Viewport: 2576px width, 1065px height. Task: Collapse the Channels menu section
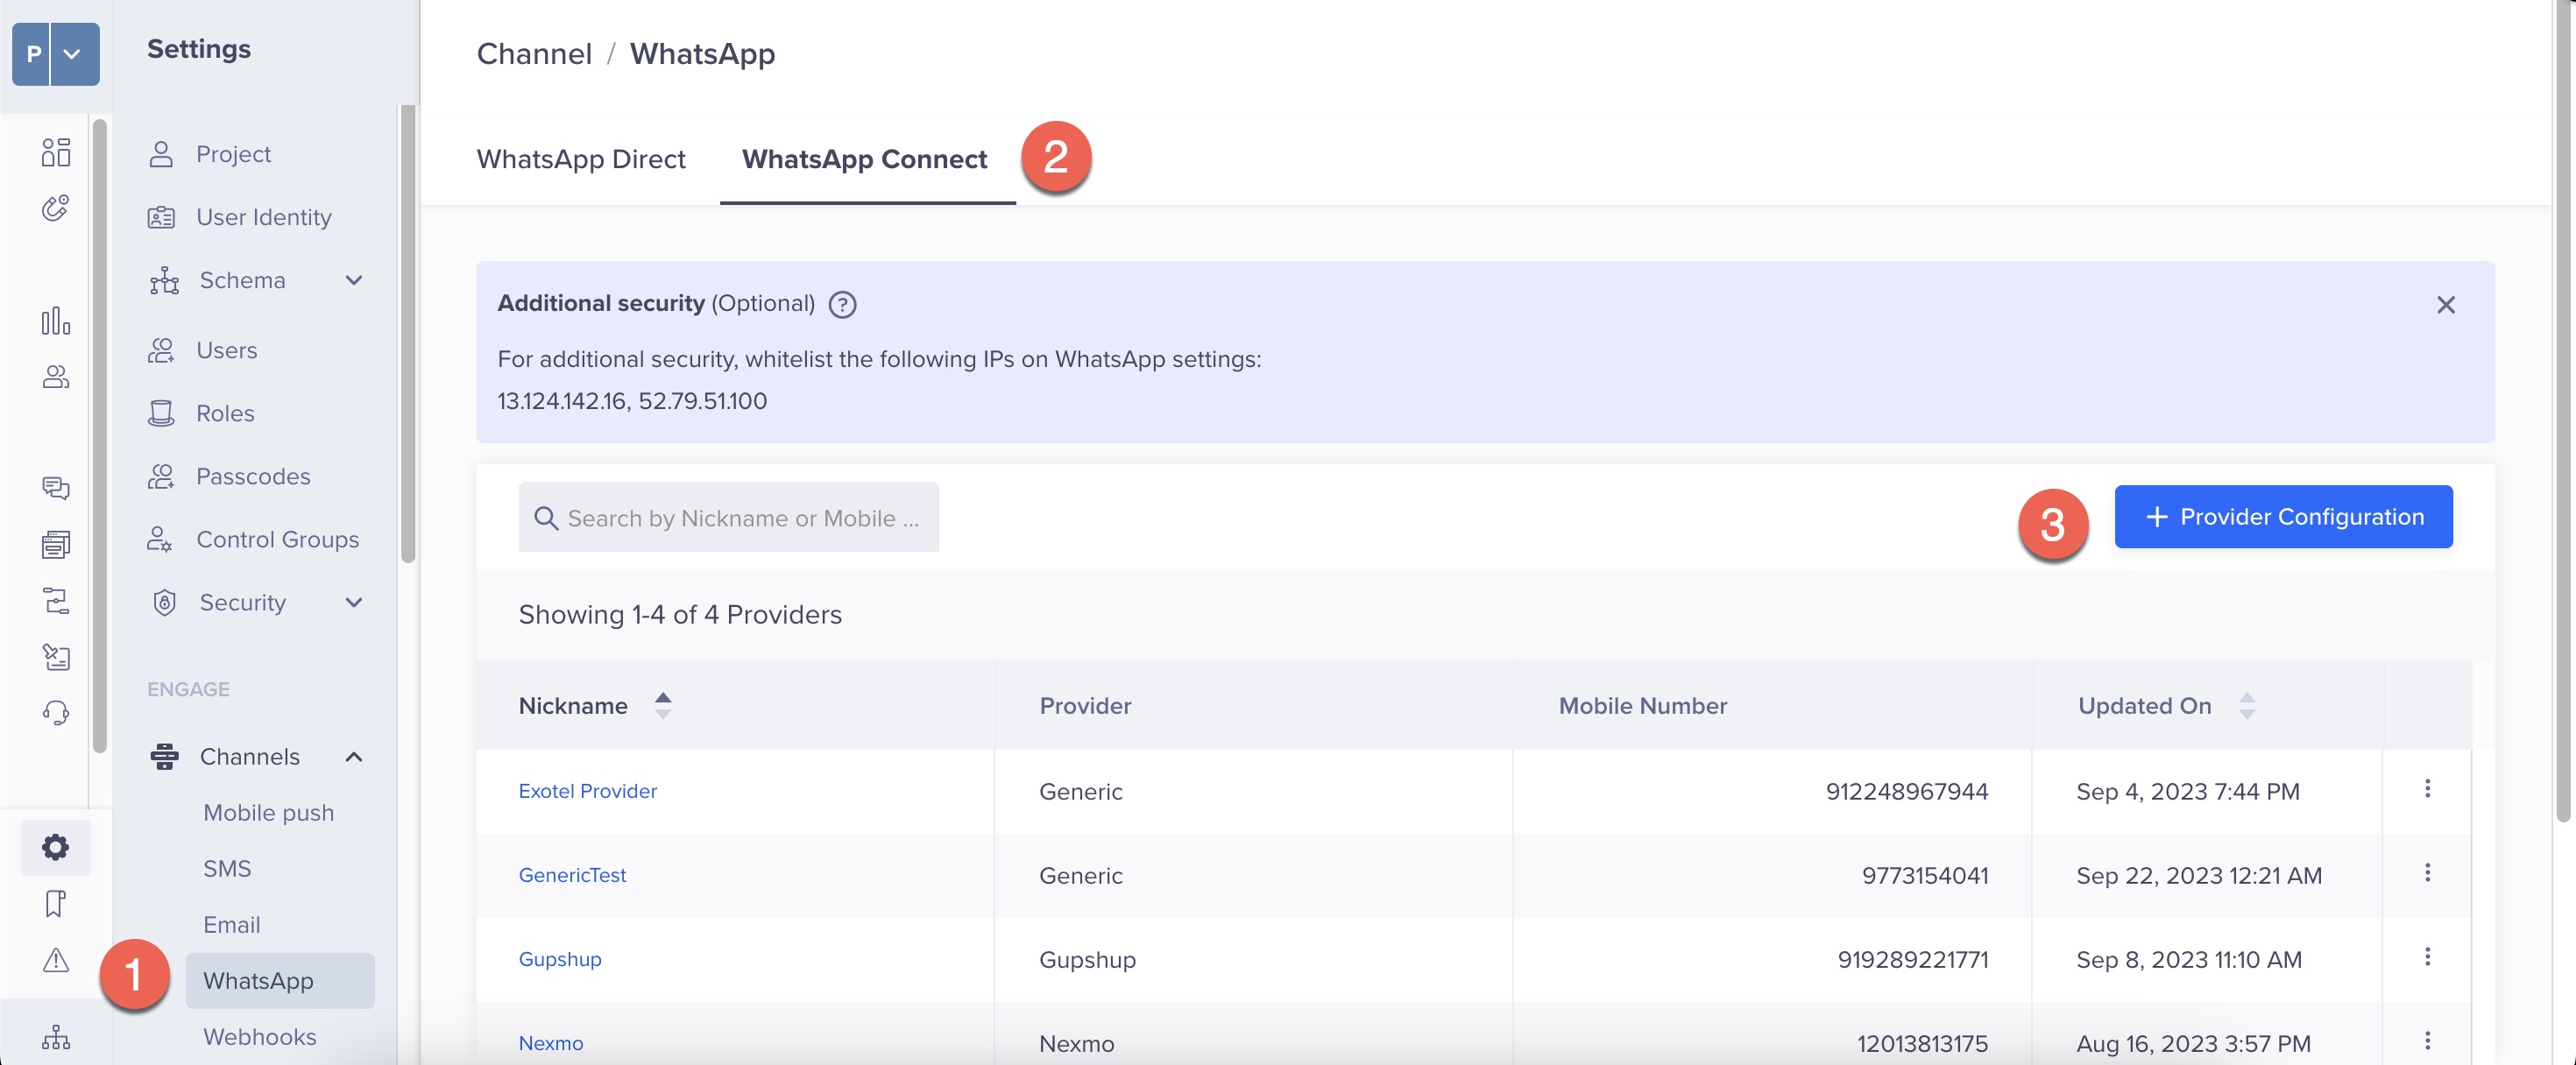coord(353,757)
